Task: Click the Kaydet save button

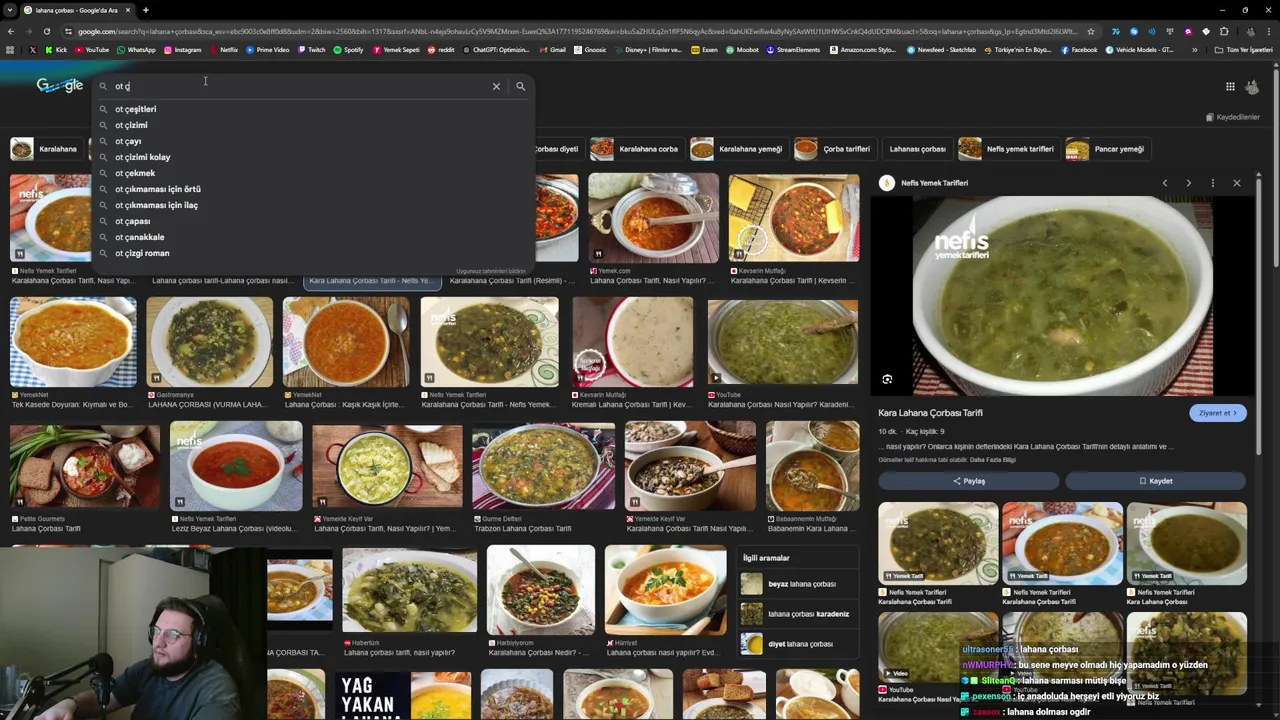Action: [x=1155, y=481]
